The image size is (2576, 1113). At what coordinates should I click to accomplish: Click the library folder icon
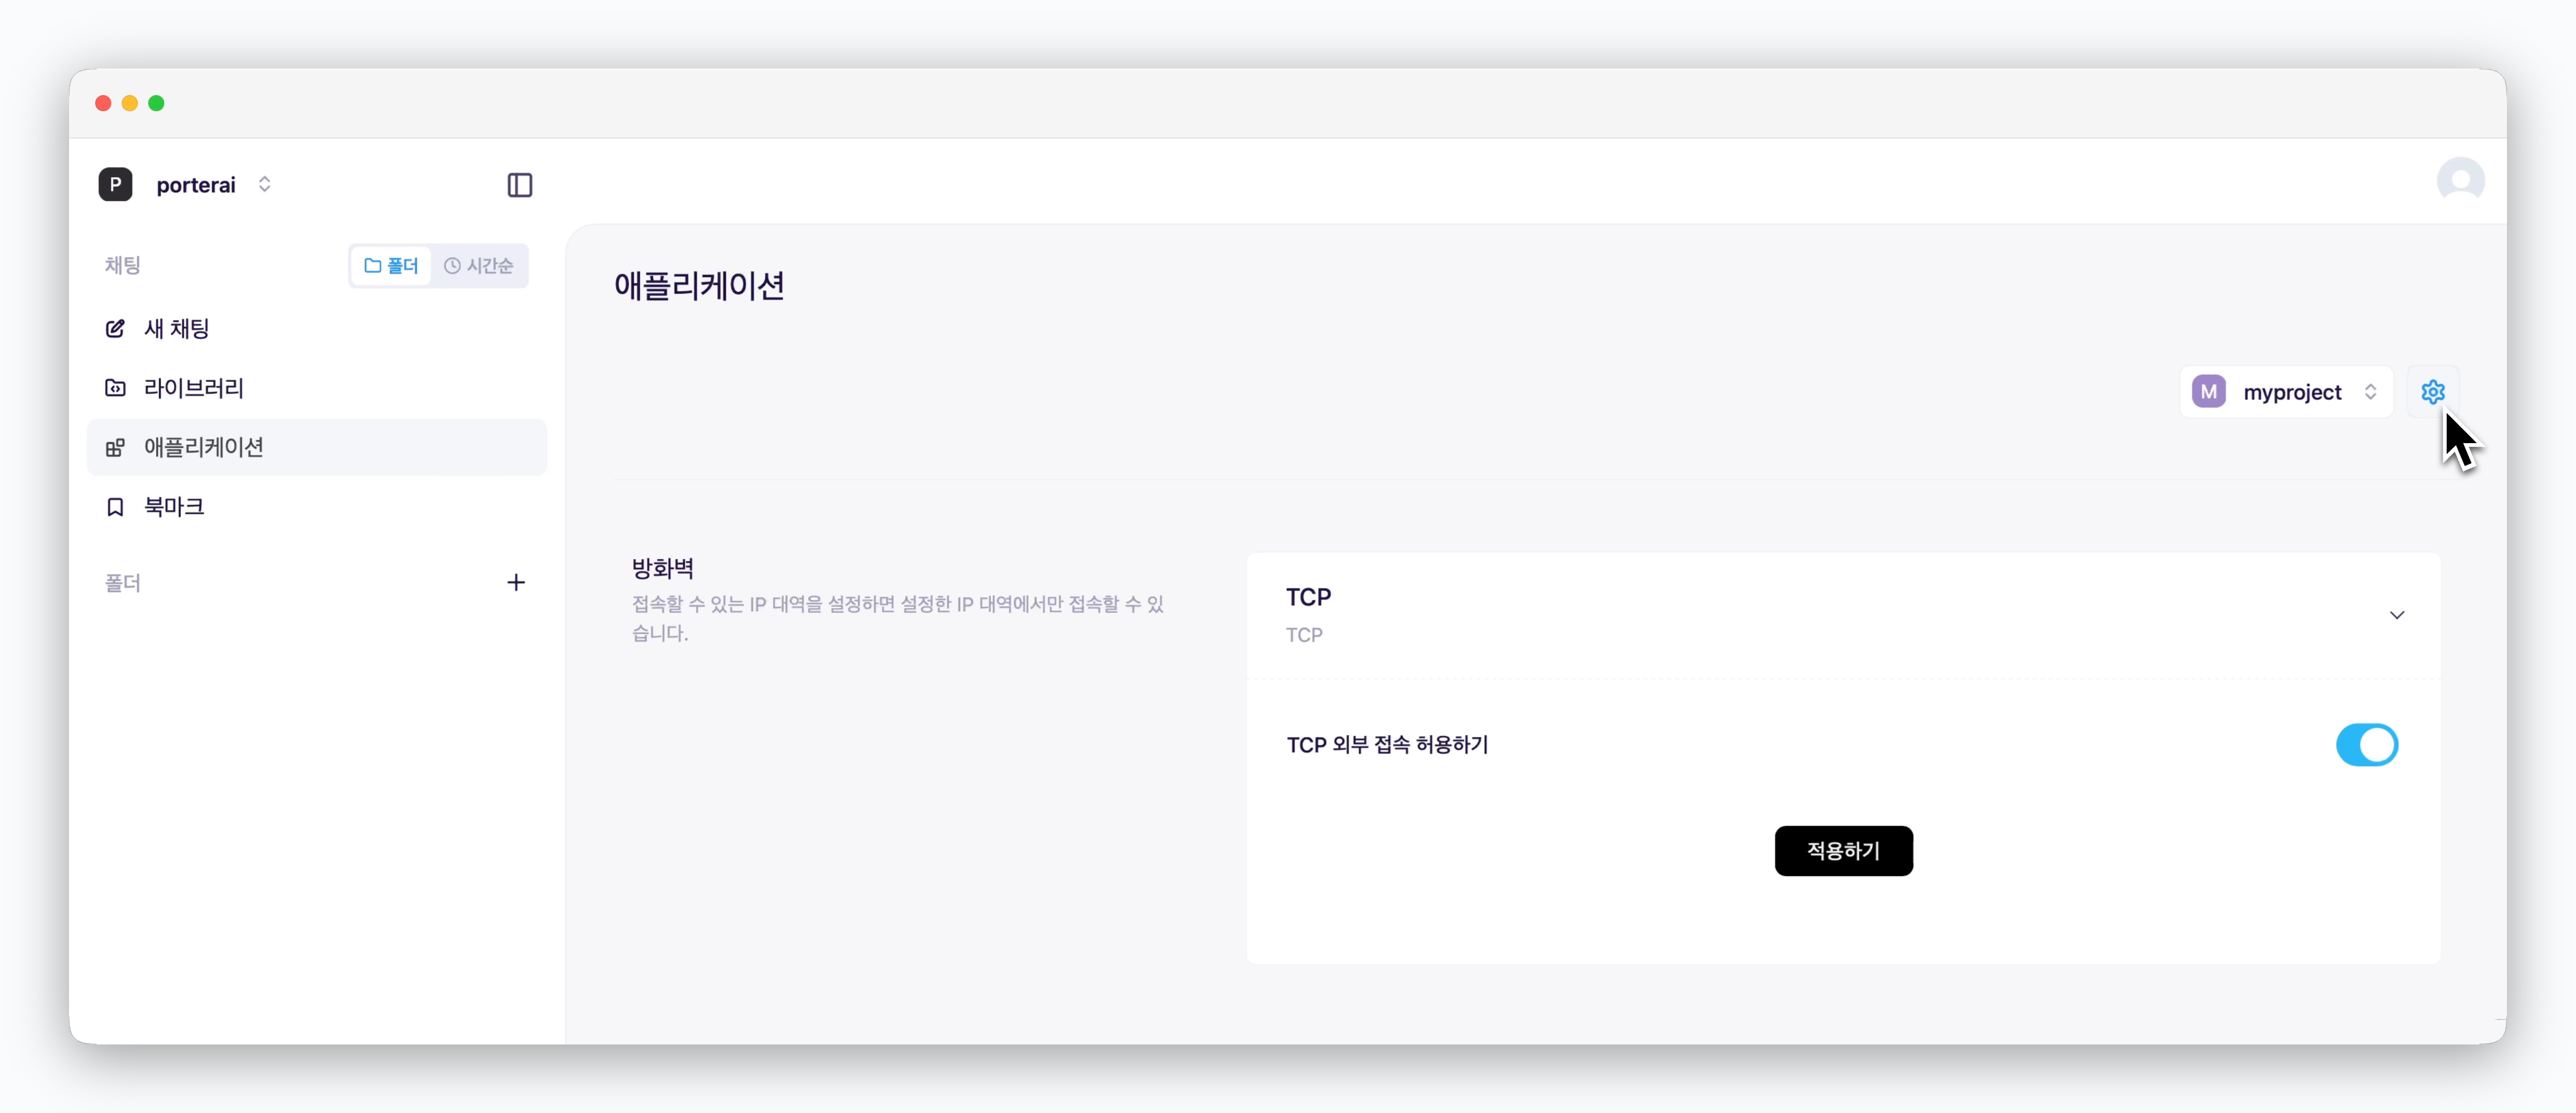tap(115, 388)
